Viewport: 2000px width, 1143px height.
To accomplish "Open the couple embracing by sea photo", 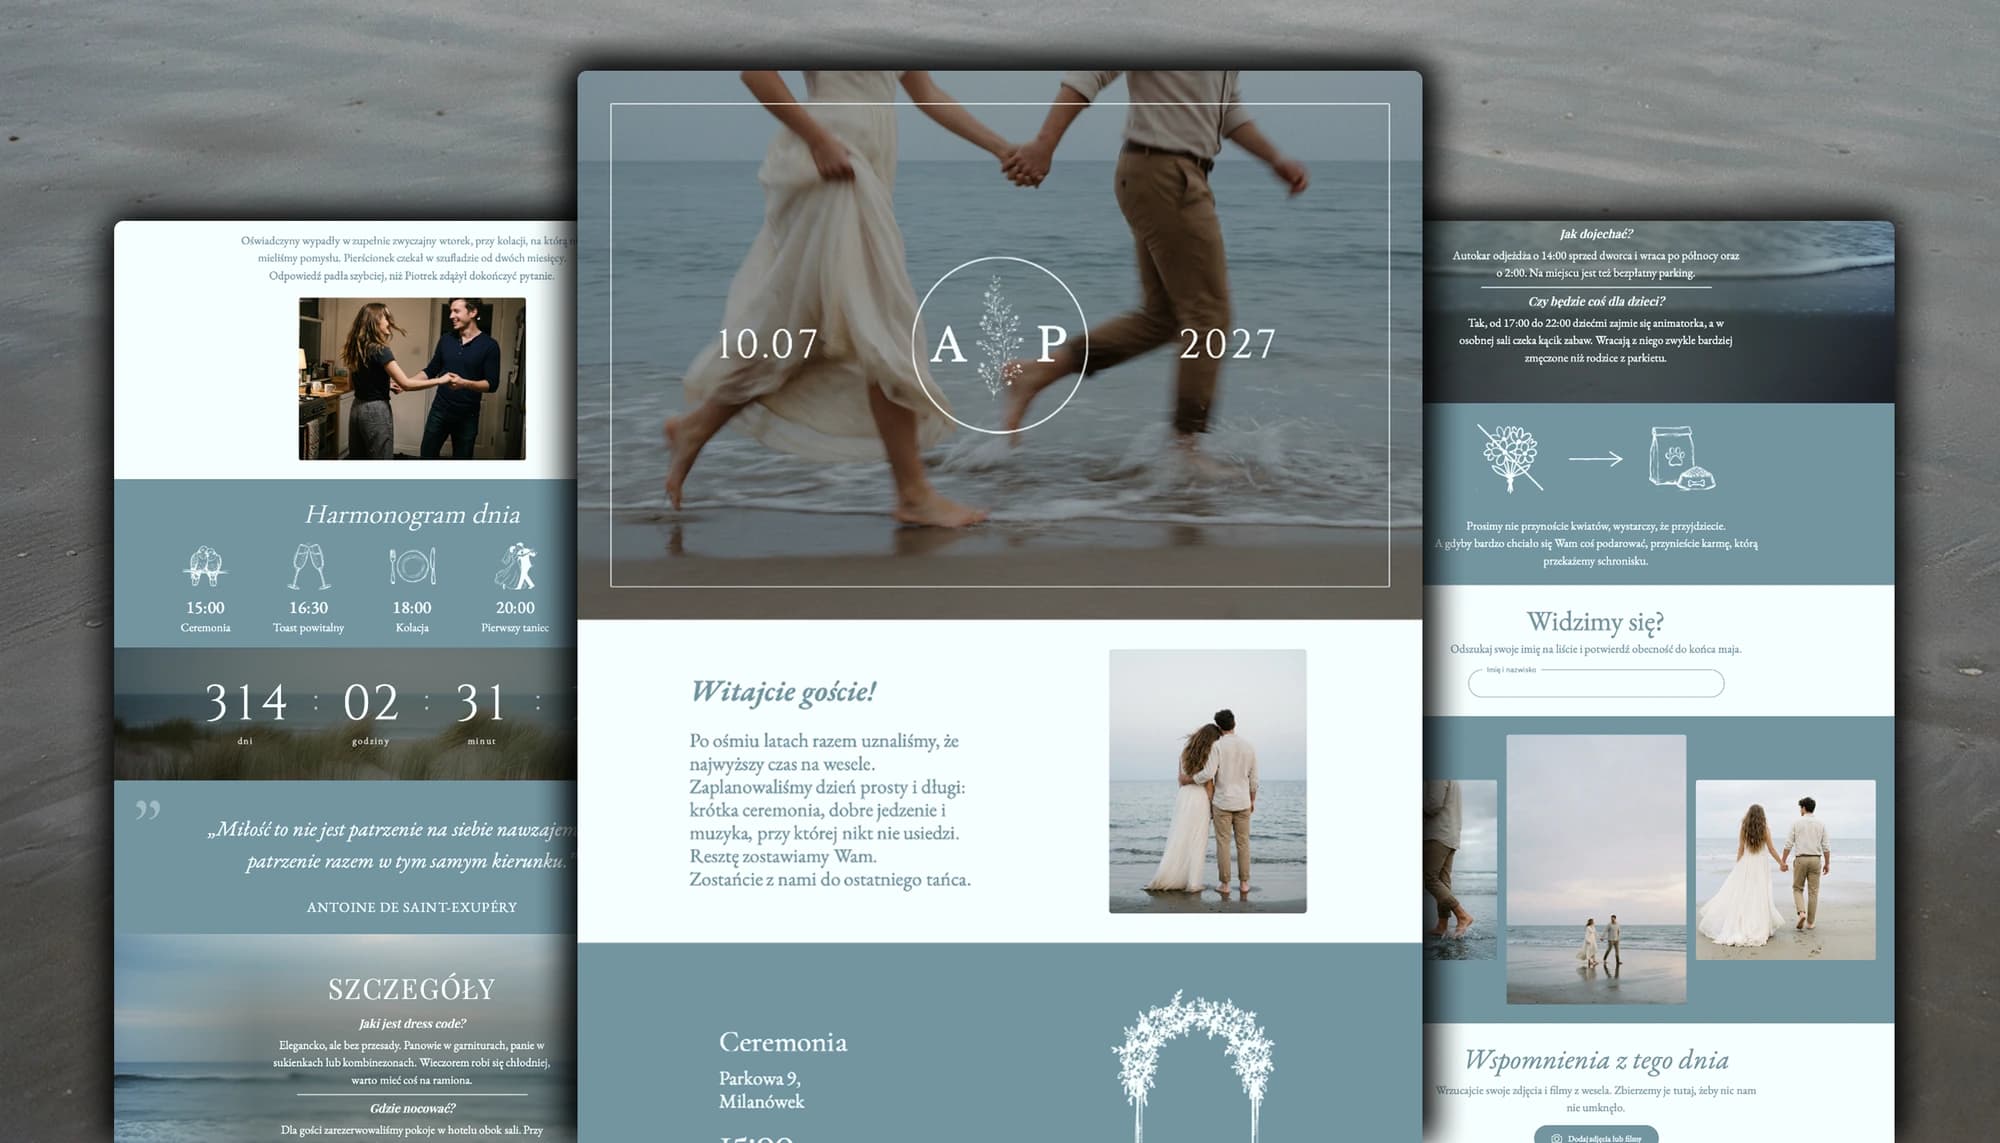I will click(x=1207, y=781).
